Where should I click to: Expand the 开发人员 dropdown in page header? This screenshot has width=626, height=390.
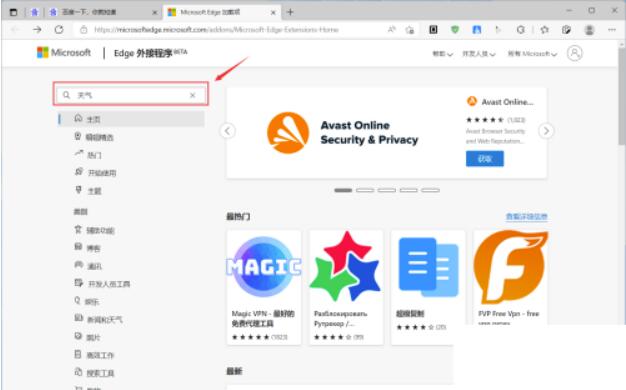click(x=479, y=53)
